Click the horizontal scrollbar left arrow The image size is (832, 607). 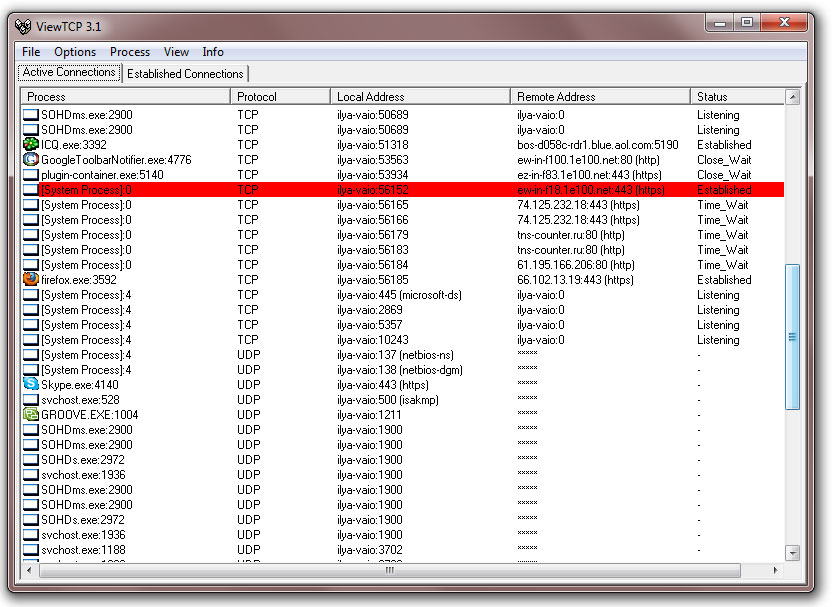click(29, 570)
